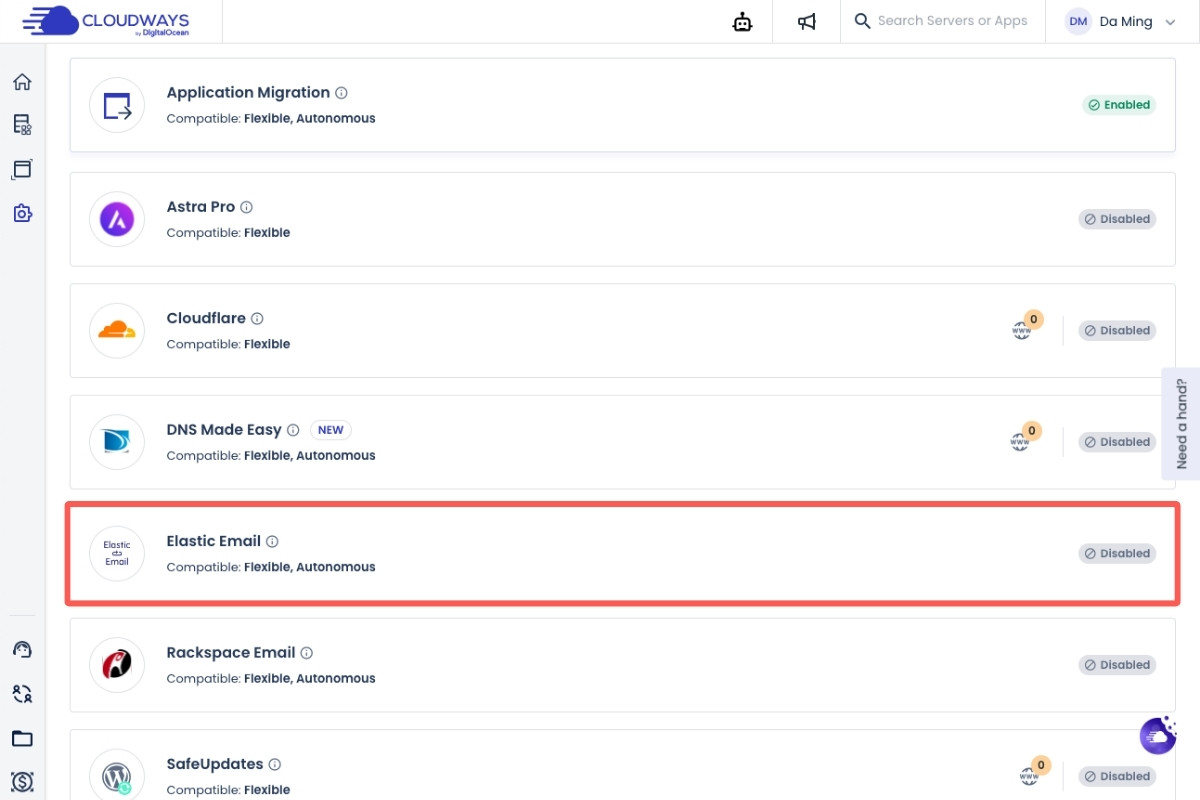Open the robot assistant icon in header
The image size is (1200, 800).
(742, 22)
